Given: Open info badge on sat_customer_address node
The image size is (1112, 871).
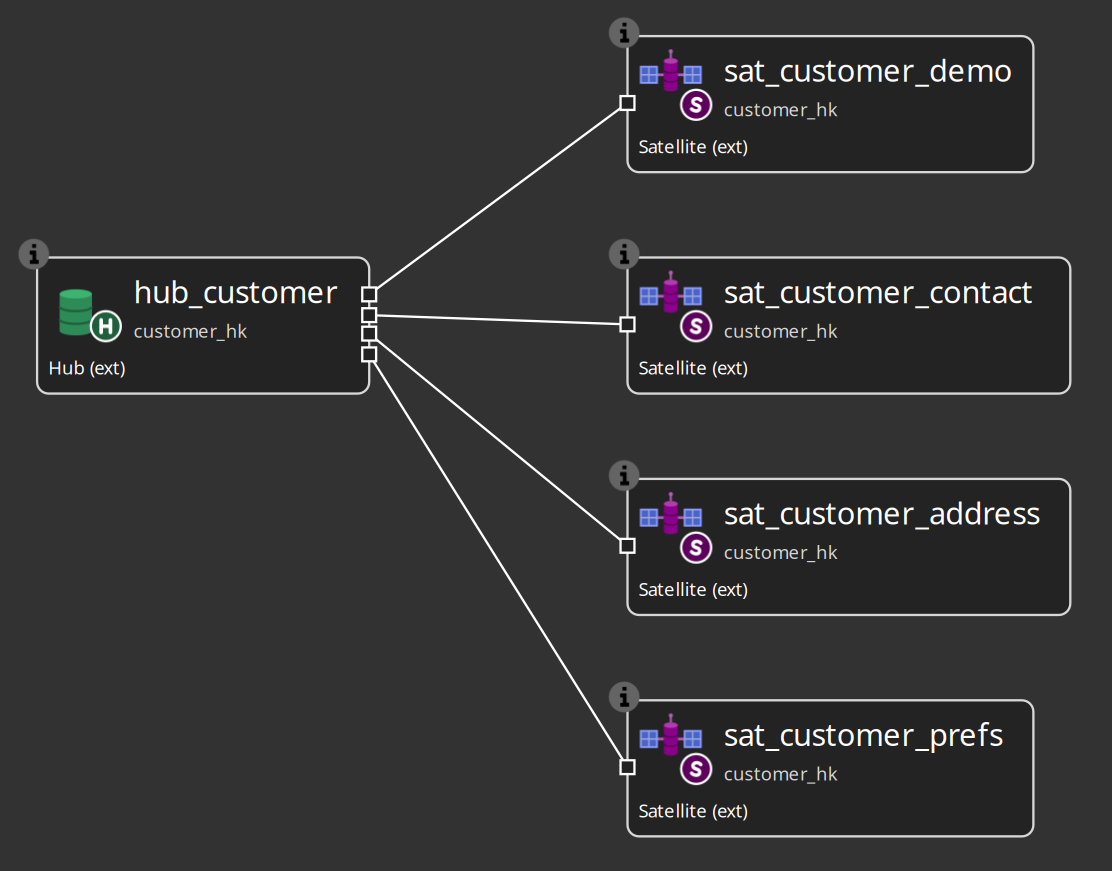Looking at the screenshot, I should pos(624,475).
